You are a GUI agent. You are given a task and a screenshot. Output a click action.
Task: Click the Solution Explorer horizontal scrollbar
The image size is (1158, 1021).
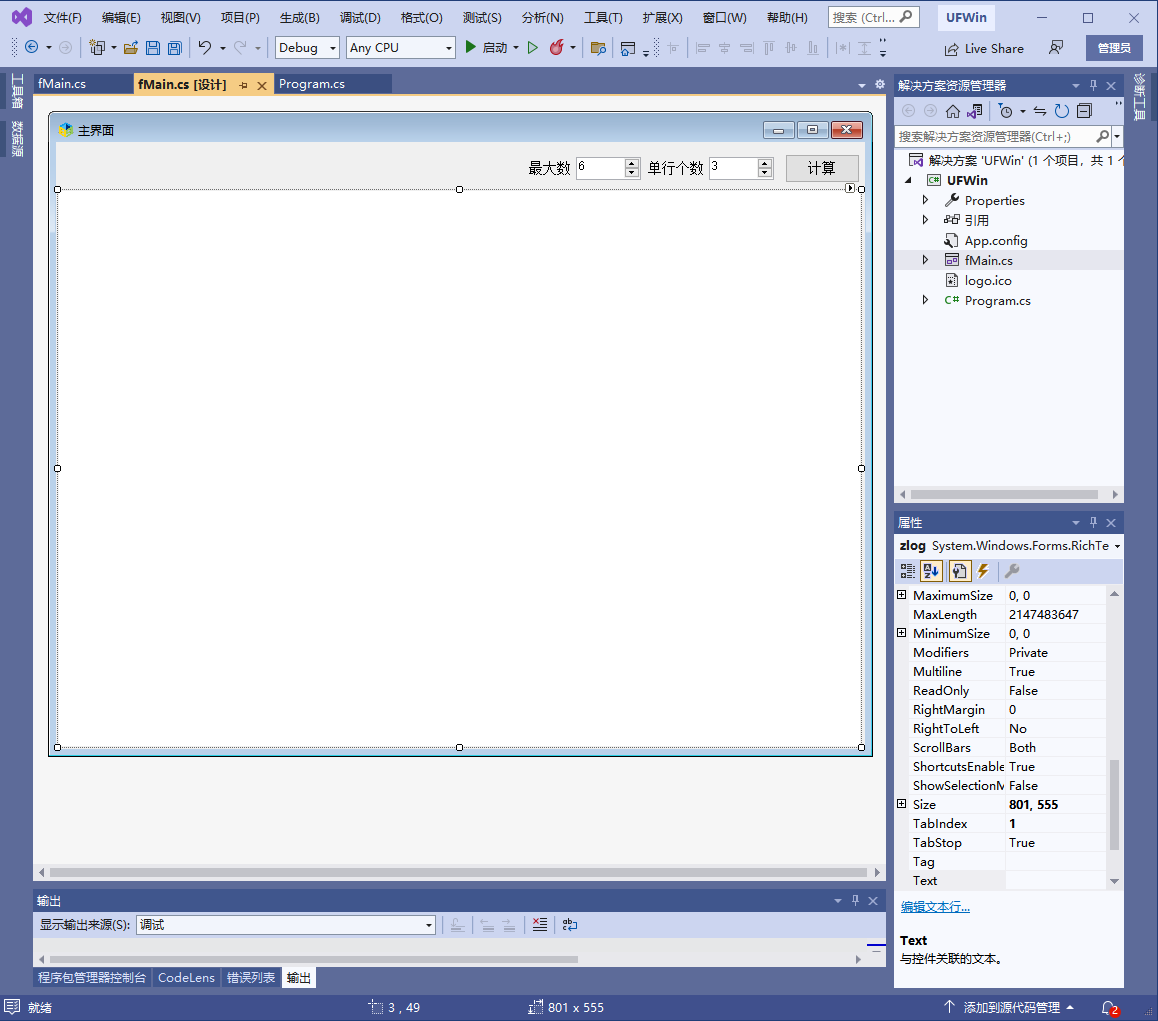(1004, 494)
